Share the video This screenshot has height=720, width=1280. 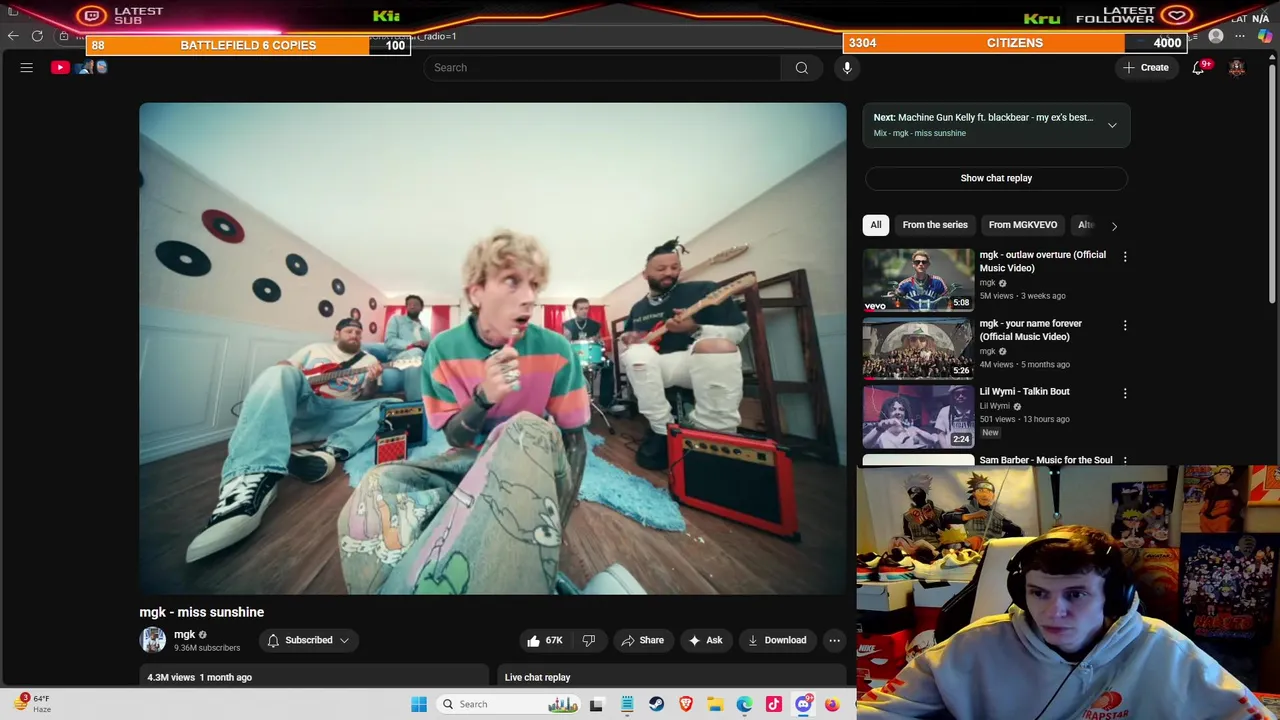[x=642, y=641]
